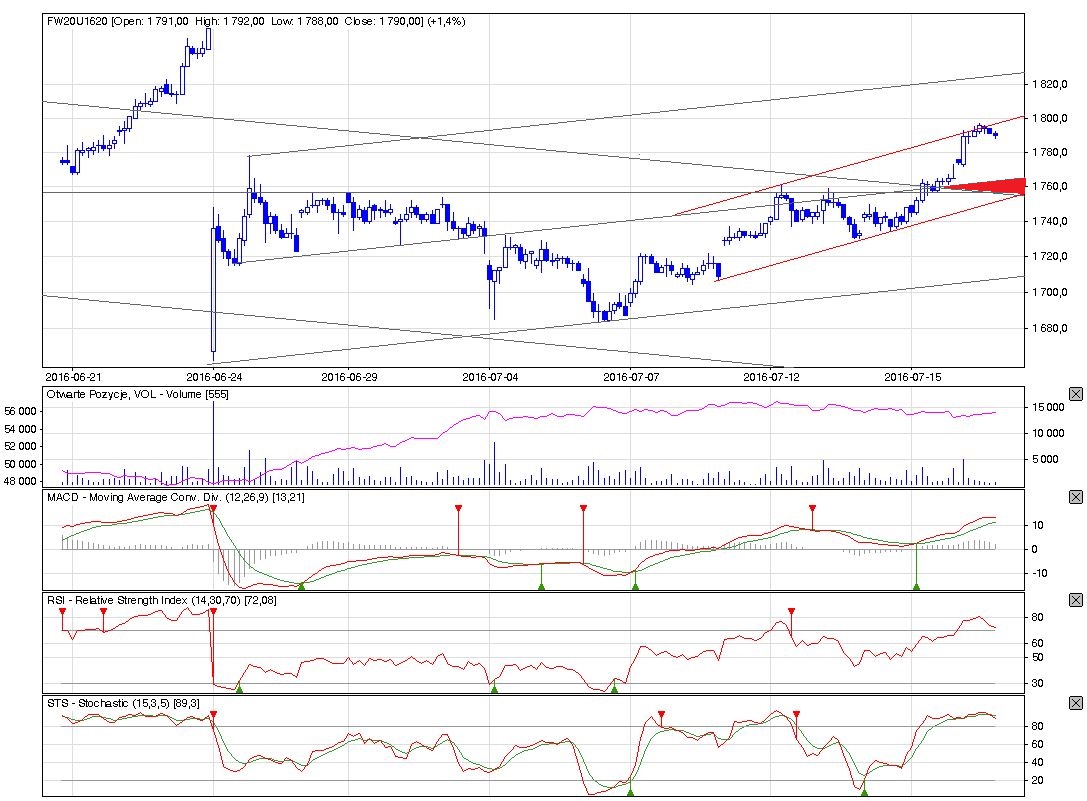
Task: Select the rightmost red sell marker in RSI
Action: pyautogui.click(x=791, y=611)
